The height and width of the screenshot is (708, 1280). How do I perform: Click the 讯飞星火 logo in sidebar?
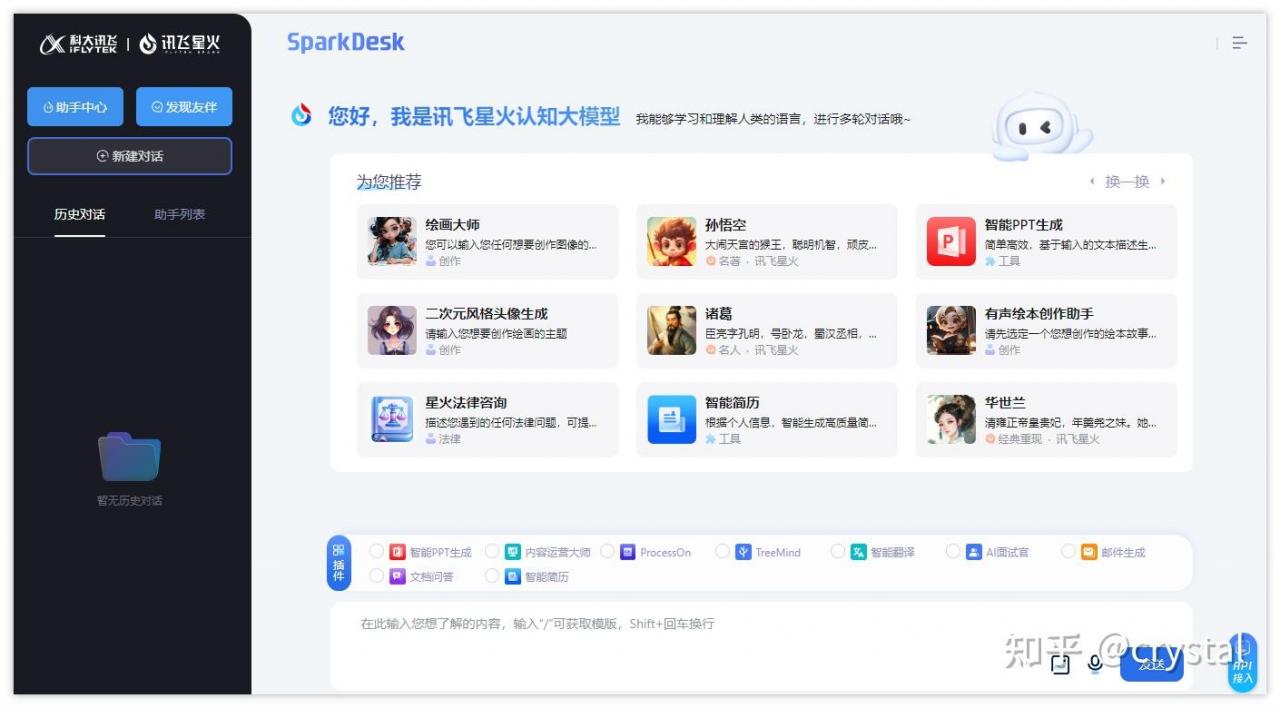click(180, 44)
